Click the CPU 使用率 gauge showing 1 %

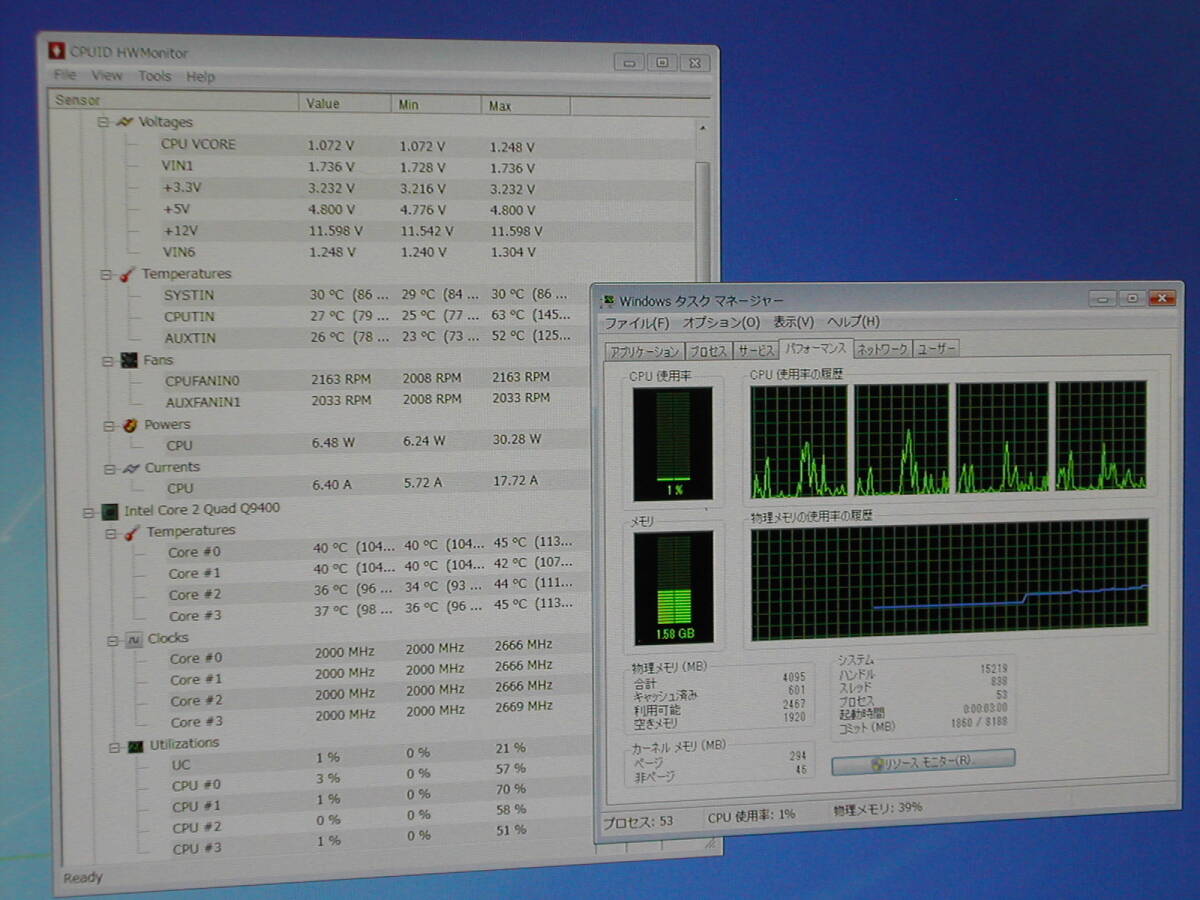[x=673, y=444]
